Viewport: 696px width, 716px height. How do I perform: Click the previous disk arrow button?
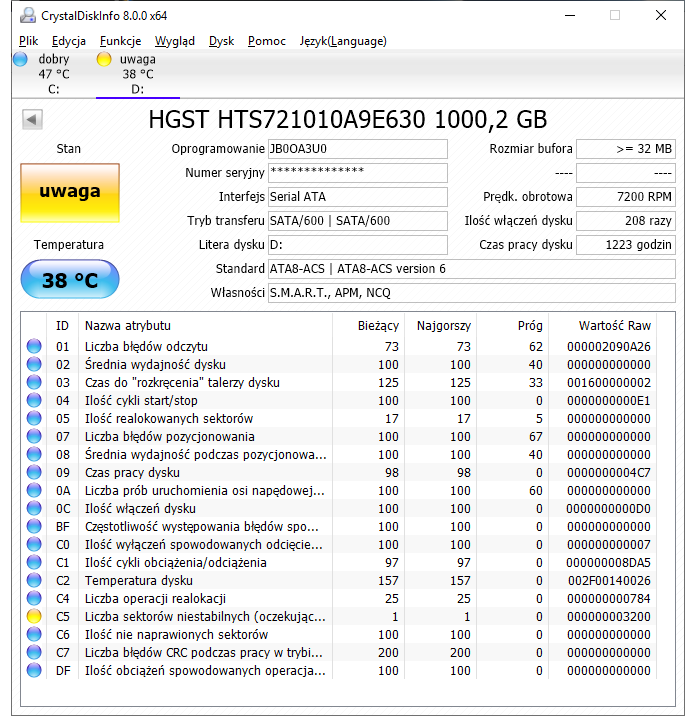(x=32, y=120)
